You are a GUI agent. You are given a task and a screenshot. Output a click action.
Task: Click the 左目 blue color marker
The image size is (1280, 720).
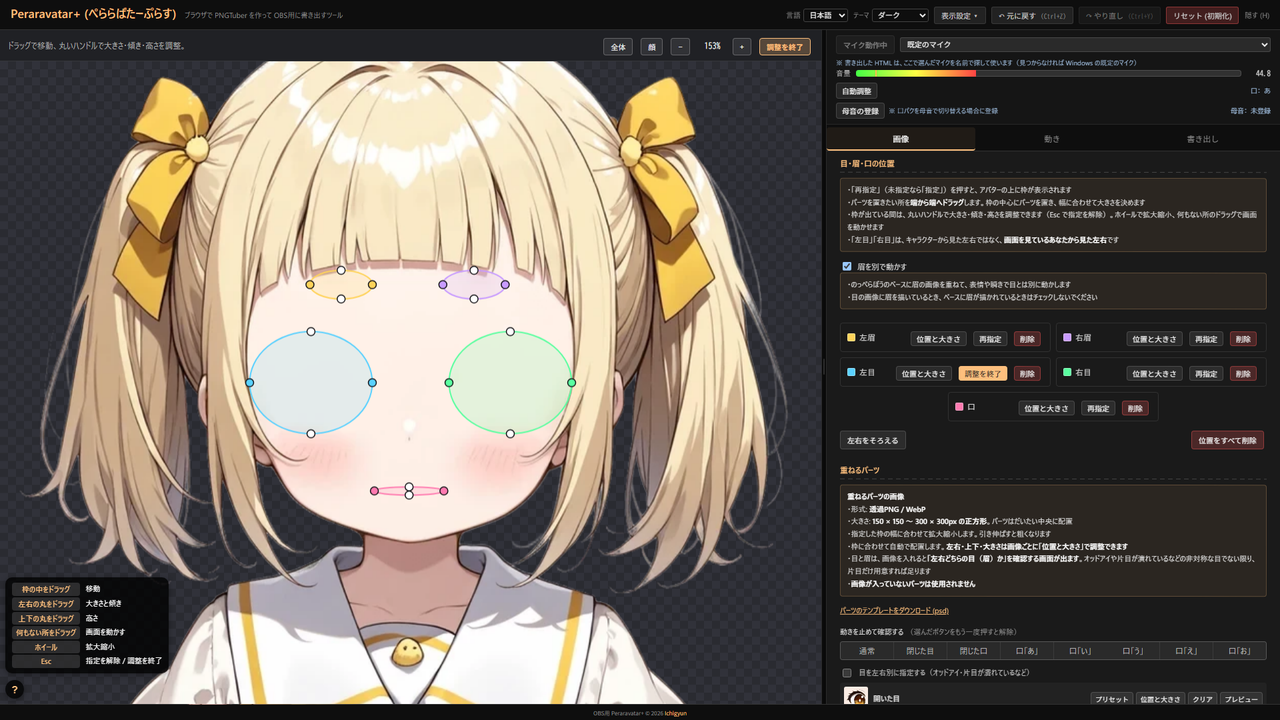851,372
